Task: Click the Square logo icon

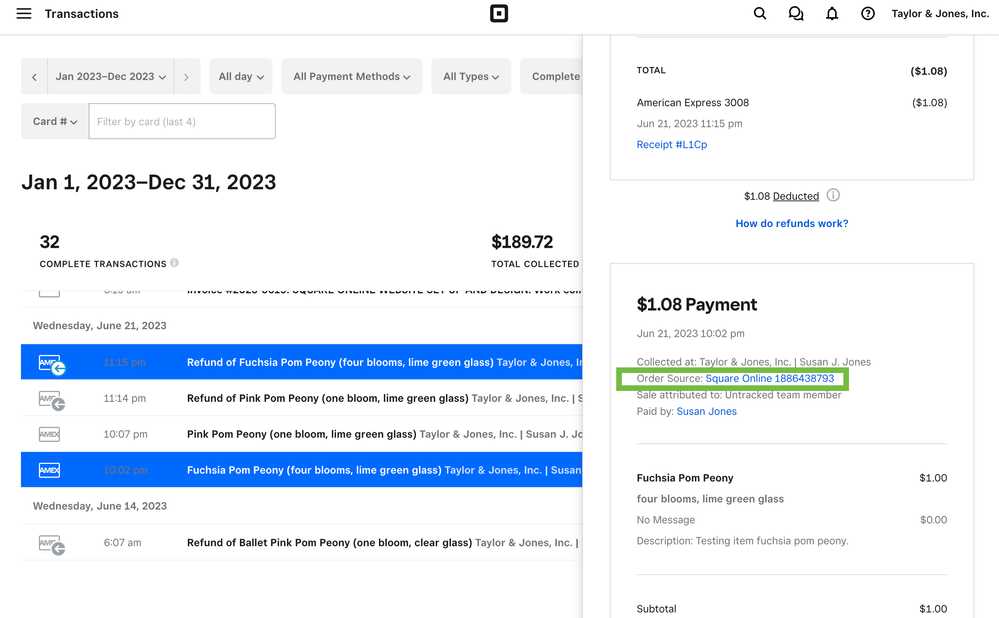Action: [499, 13]
